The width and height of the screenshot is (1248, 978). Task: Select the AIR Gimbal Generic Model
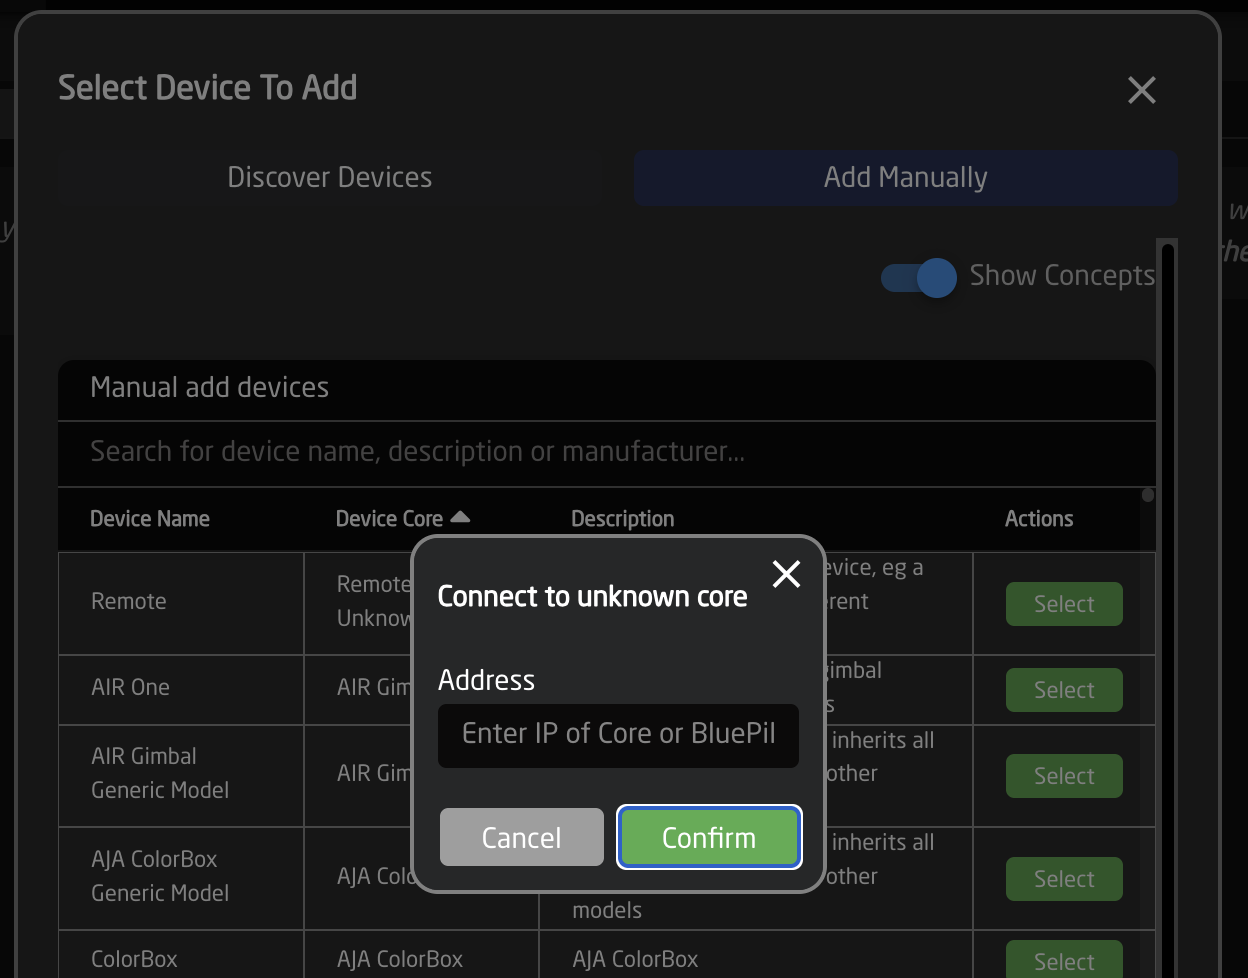coord(1063,776)
